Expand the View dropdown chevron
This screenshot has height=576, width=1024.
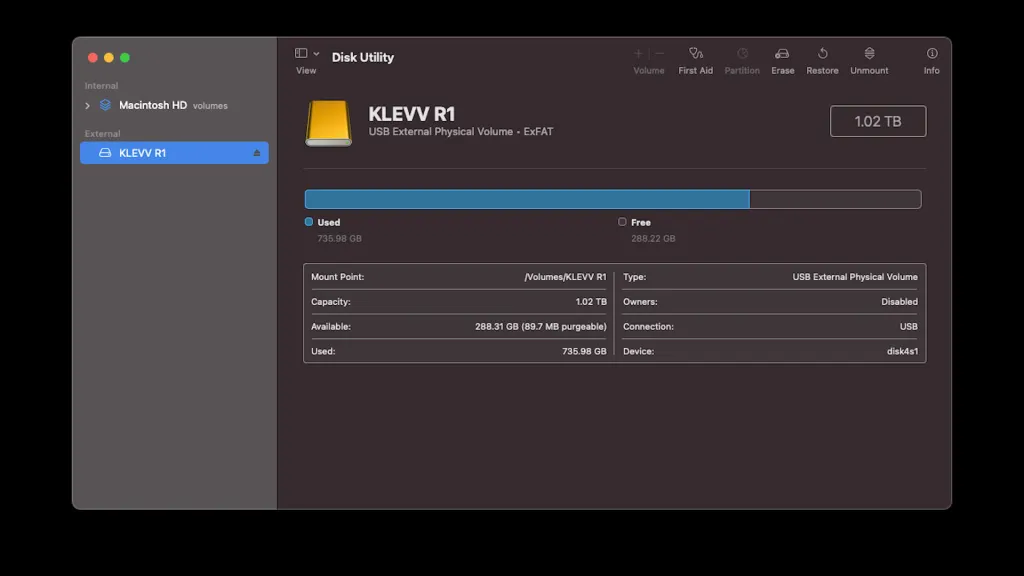(316, 54)
